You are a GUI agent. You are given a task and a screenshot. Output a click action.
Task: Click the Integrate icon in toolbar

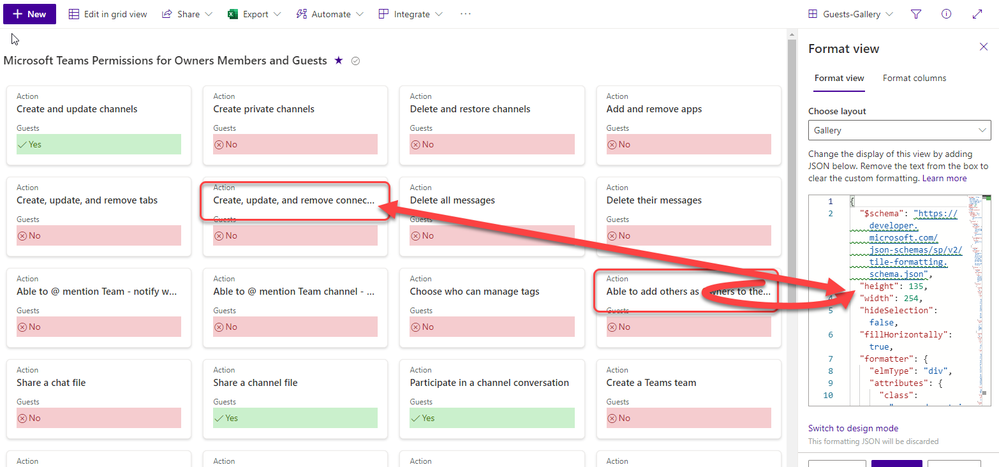click(x=384, y=14)
